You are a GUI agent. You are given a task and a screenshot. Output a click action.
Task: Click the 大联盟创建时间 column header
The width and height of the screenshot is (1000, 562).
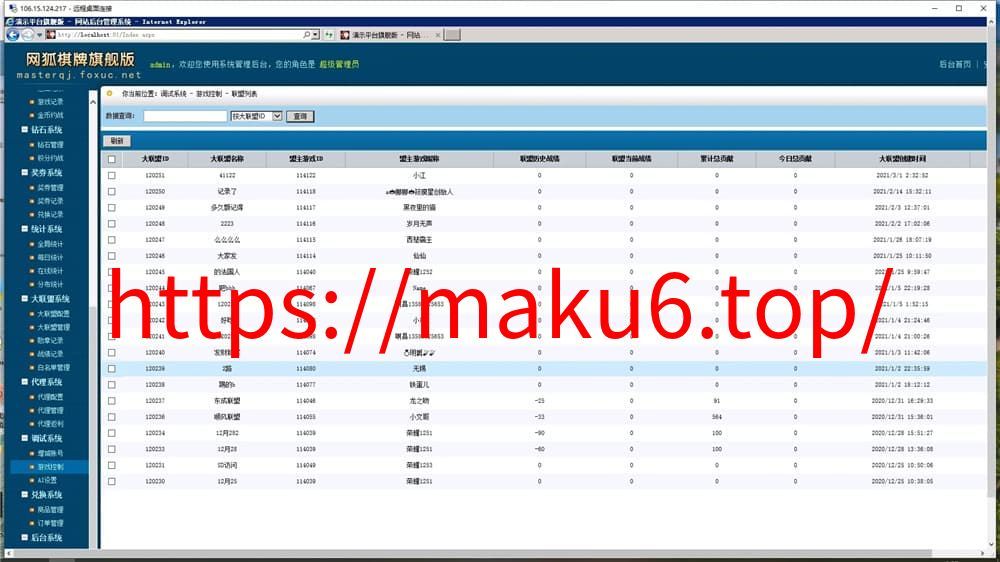(902, 159)
